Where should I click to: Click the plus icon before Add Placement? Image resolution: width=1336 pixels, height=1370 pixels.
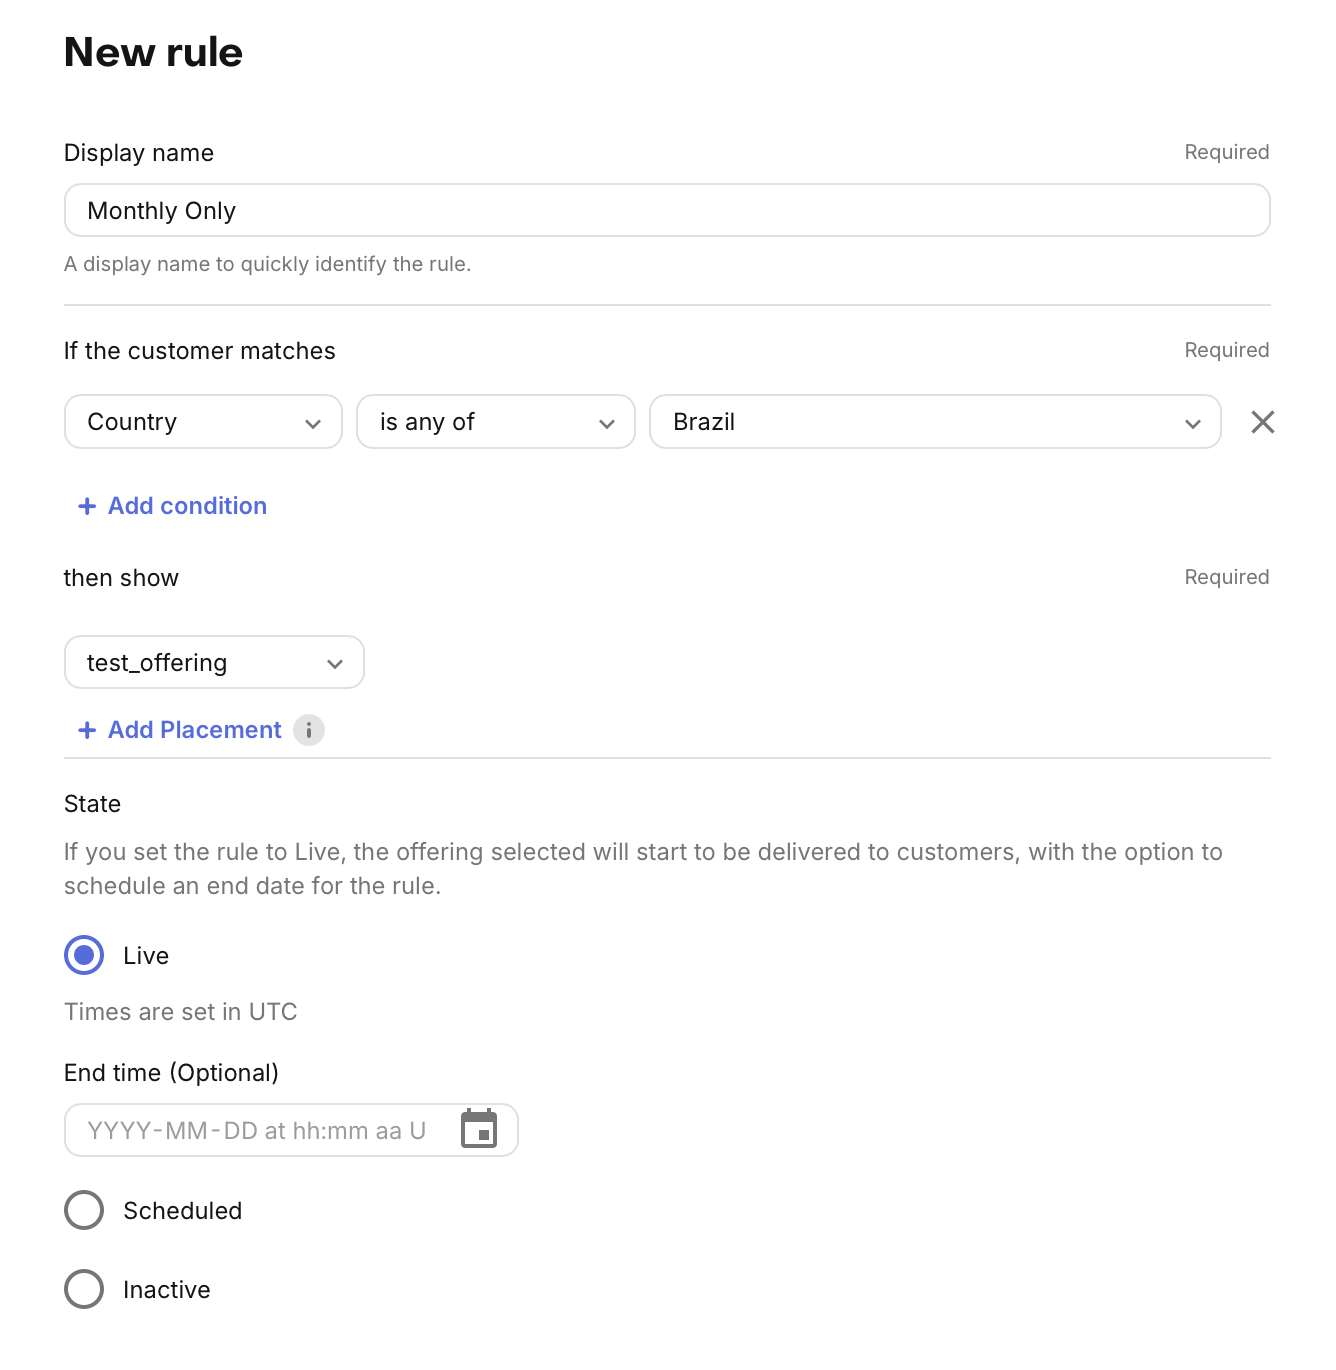coord(87,730)
